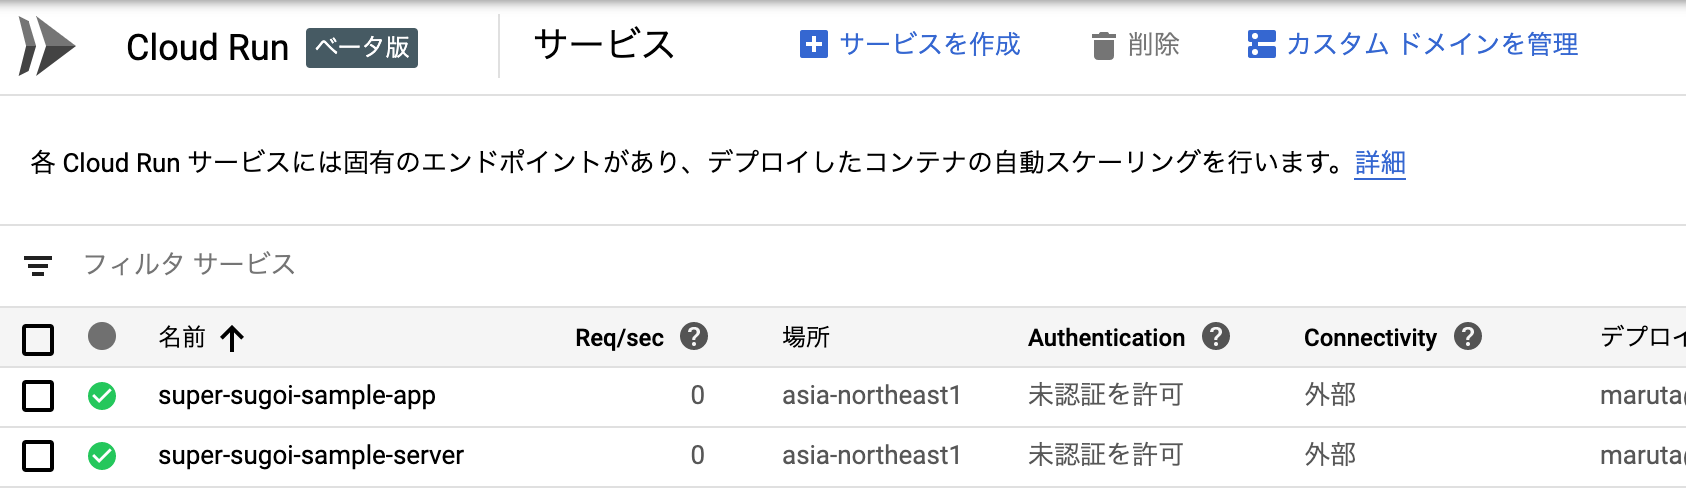1686x492 pixels.
Task: Click the 場所 column header
Action: (x=806, y=337)
